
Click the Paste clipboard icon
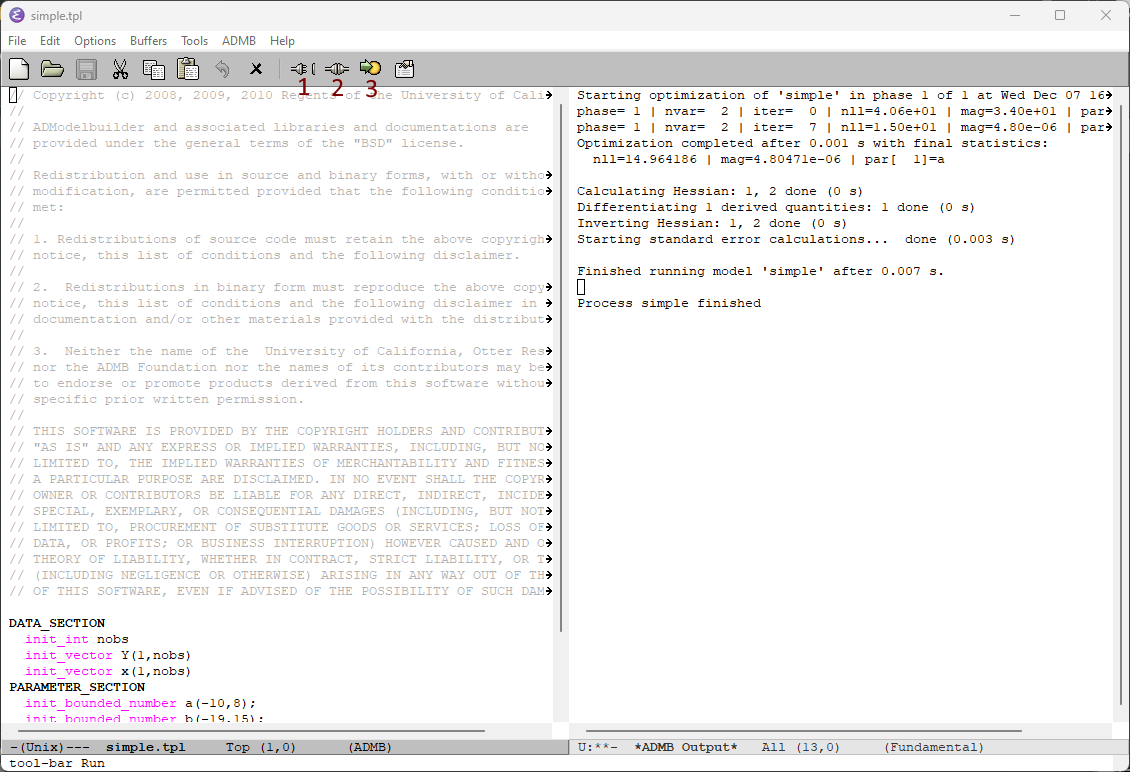tap(187, 69)
